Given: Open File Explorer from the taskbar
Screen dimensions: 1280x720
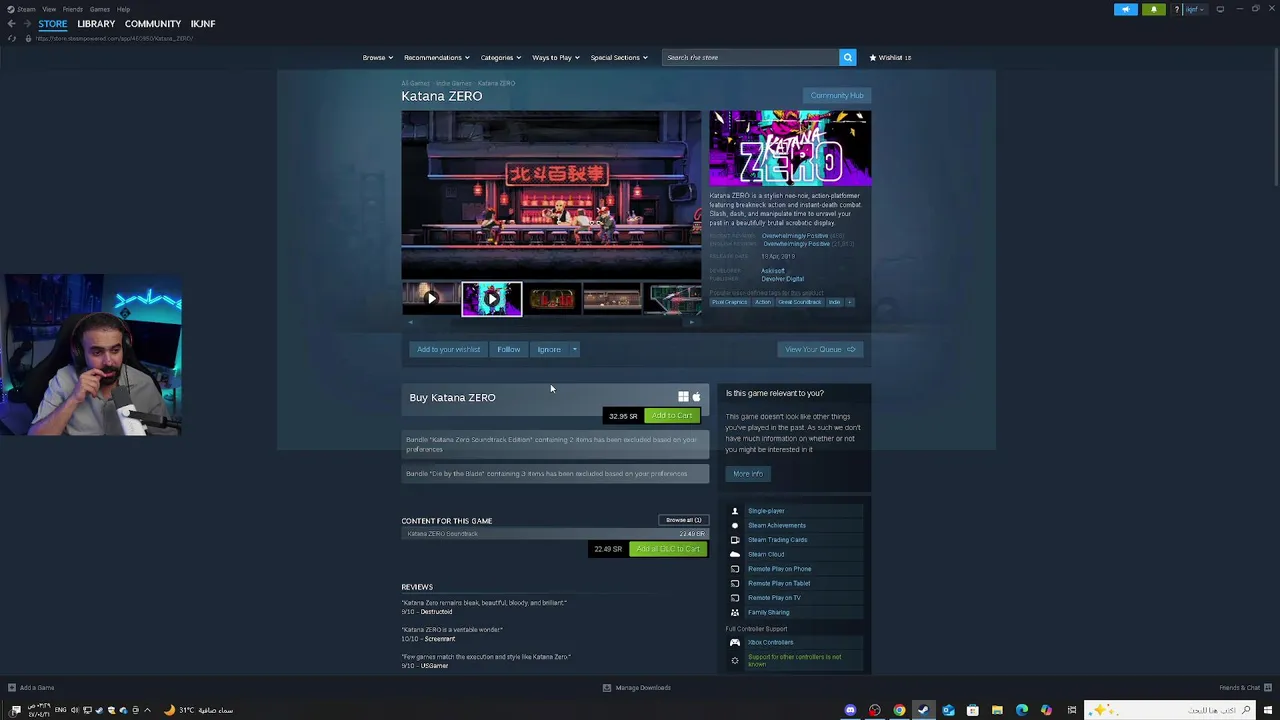Looking at the screenshot, I should pos(997,710).
